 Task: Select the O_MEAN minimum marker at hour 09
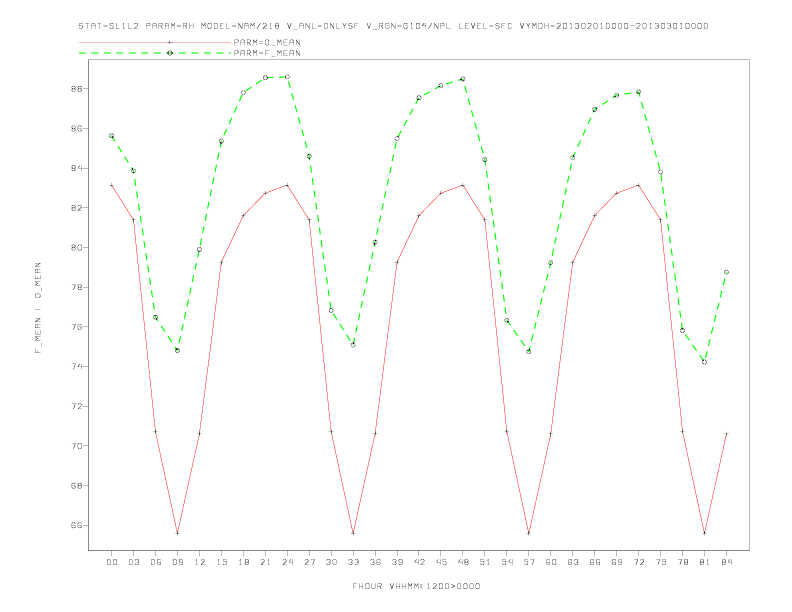[177, 533]
